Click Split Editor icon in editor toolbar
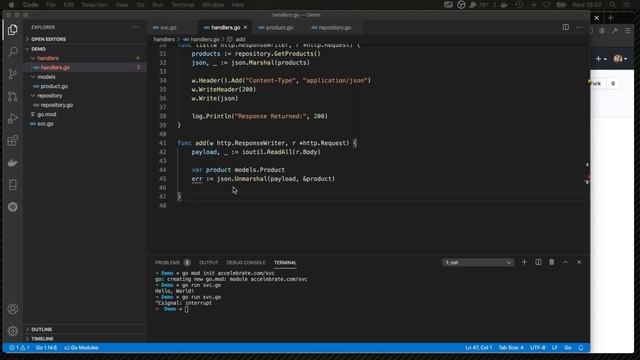640x360 pixels. (x=565, y=27)
